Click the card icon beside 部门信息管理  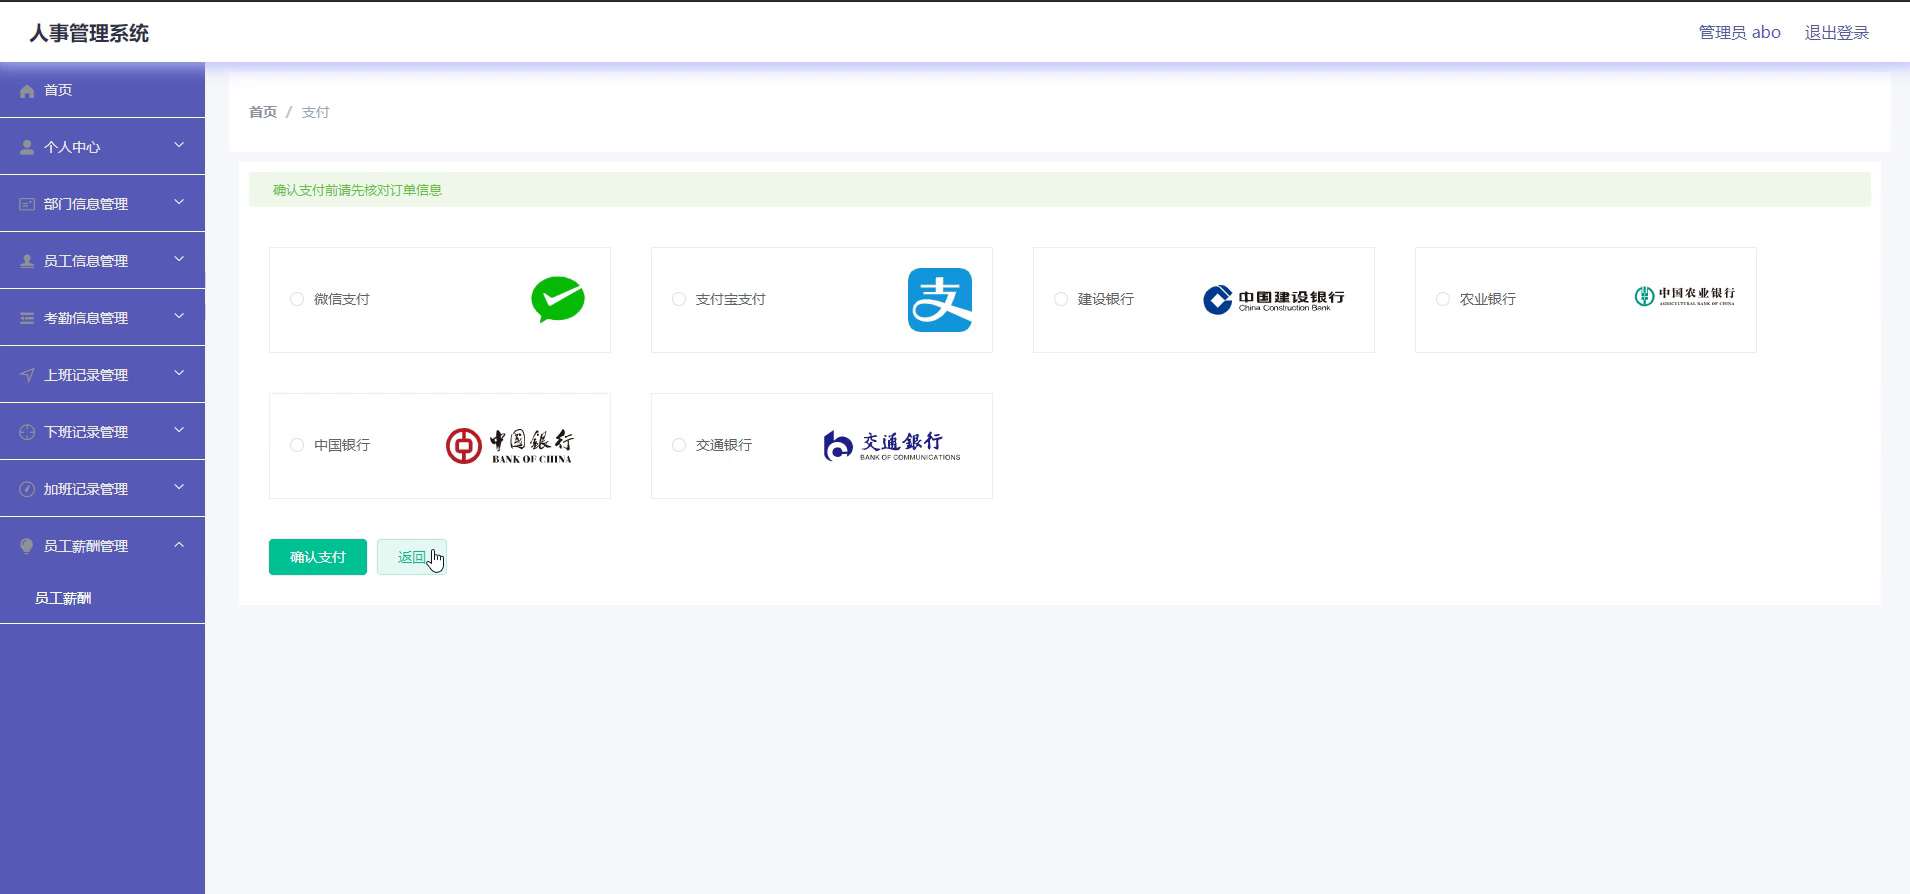click(27, 204)
